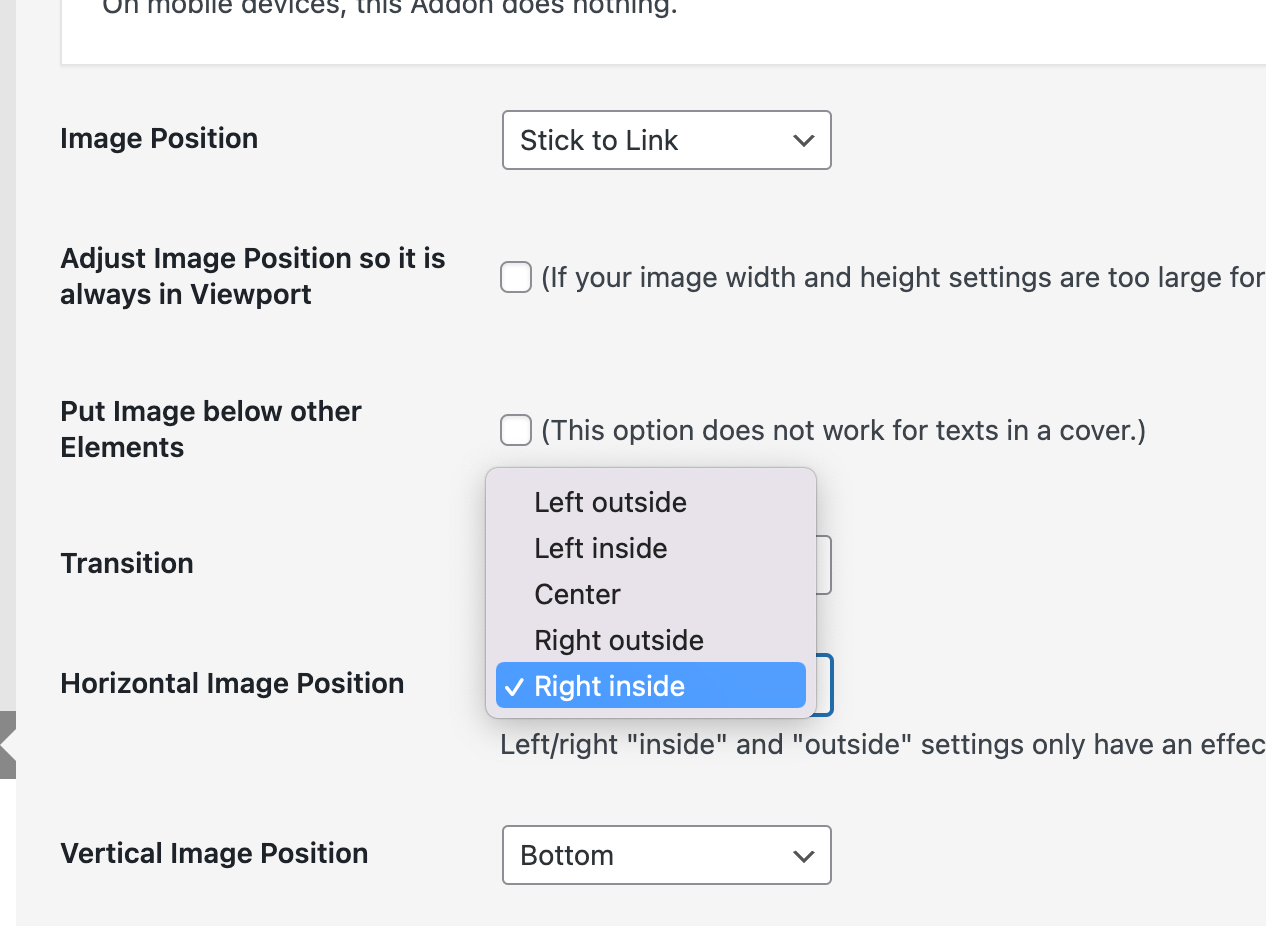Click the 'Vertical Image Position' label text
This screenshot has height=926, width=1266.
point(214,853)
